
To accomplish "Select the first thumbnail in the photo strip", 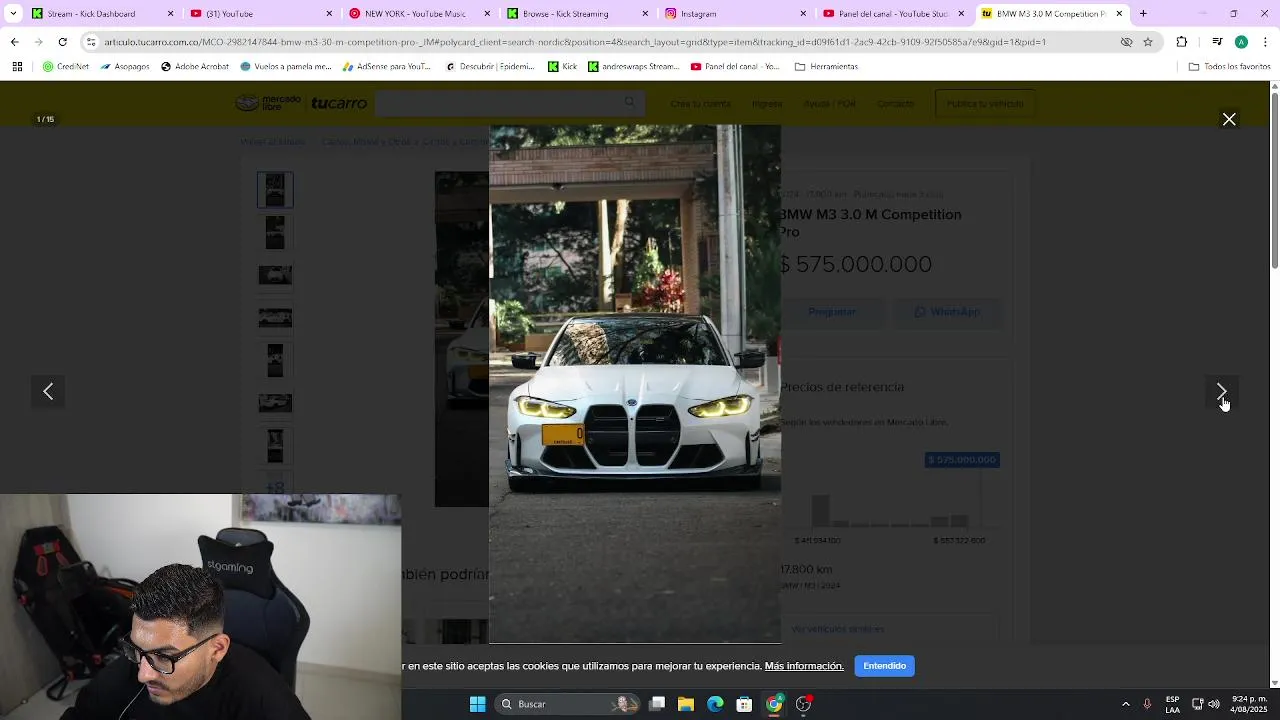I will click(x=275, y=190).
